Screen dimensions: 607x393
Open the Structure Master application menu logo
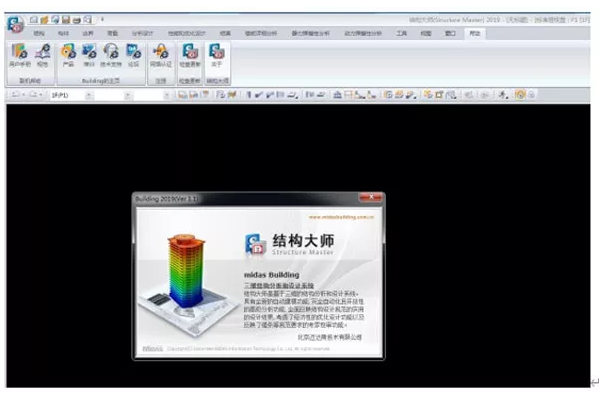(x=15, y=24)
